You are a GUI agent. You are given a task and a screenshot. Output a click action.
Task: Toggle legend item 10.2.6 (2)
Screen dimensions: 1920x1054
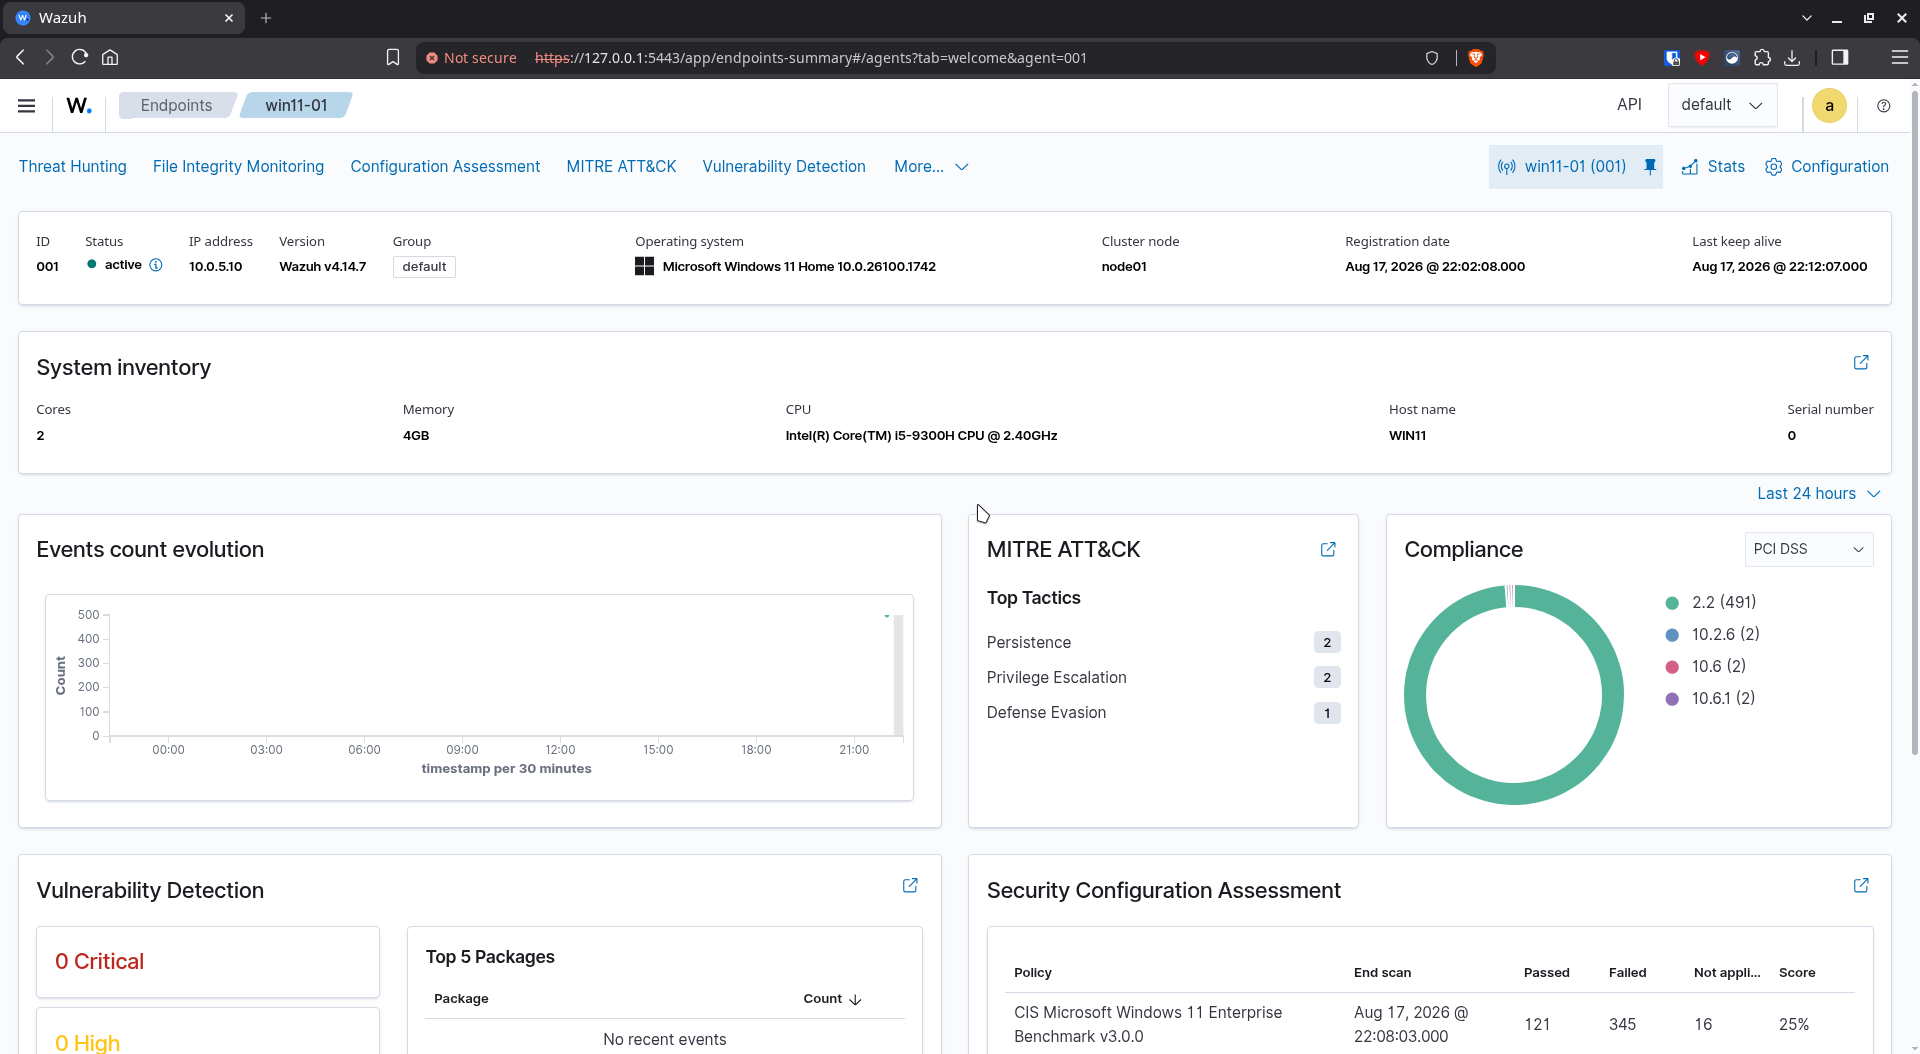pyautogui.click(x=1713, y=634)
